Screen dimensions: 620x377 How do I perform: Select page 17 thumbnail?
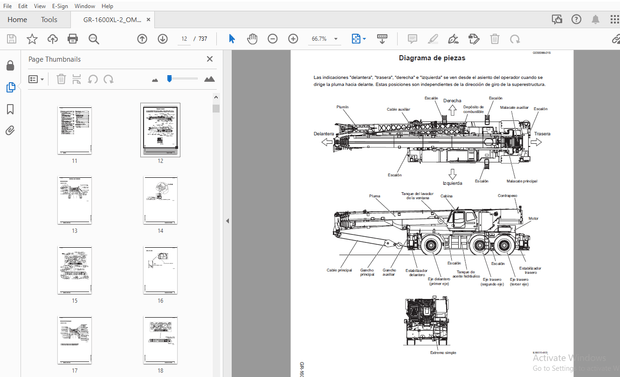75,340
